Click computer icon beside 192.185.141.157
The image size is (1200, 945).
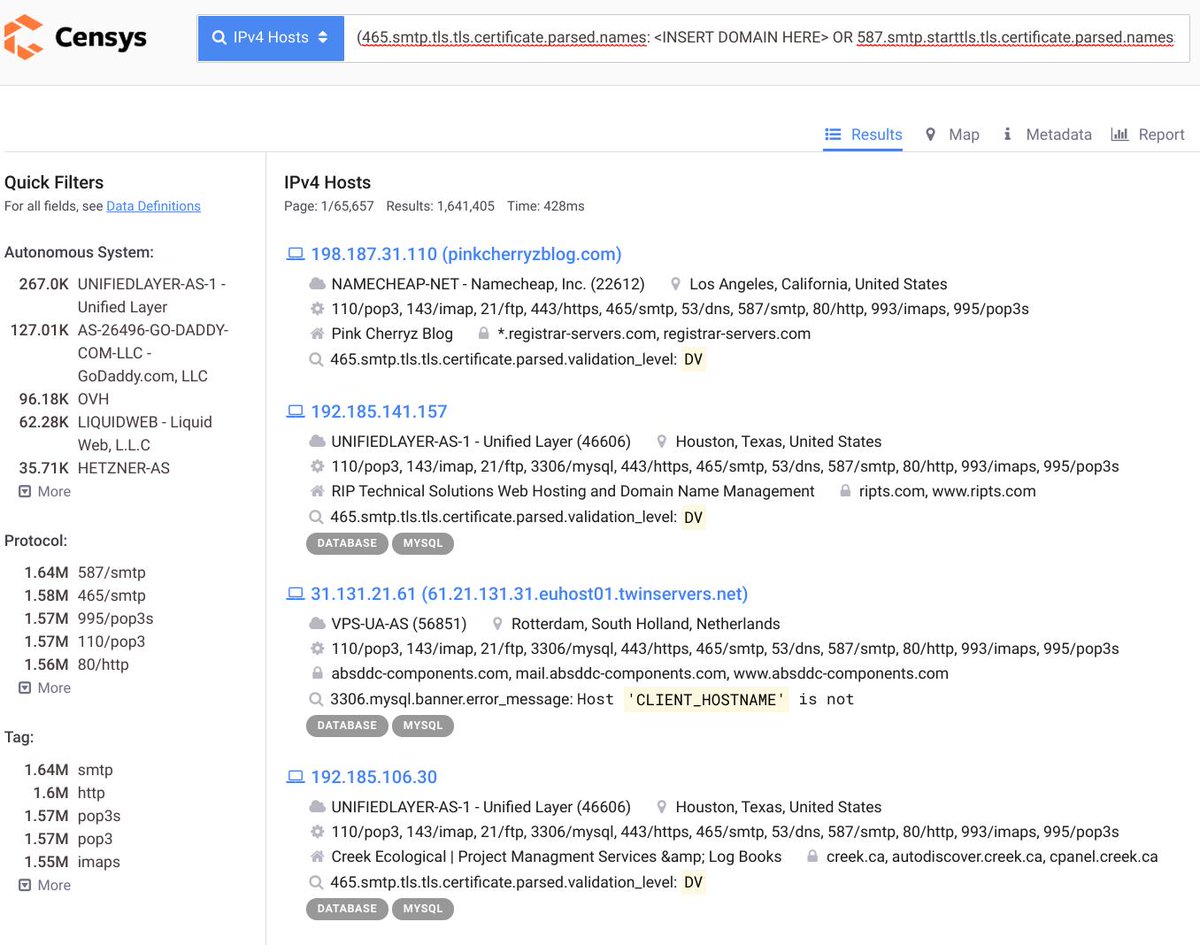295,412
